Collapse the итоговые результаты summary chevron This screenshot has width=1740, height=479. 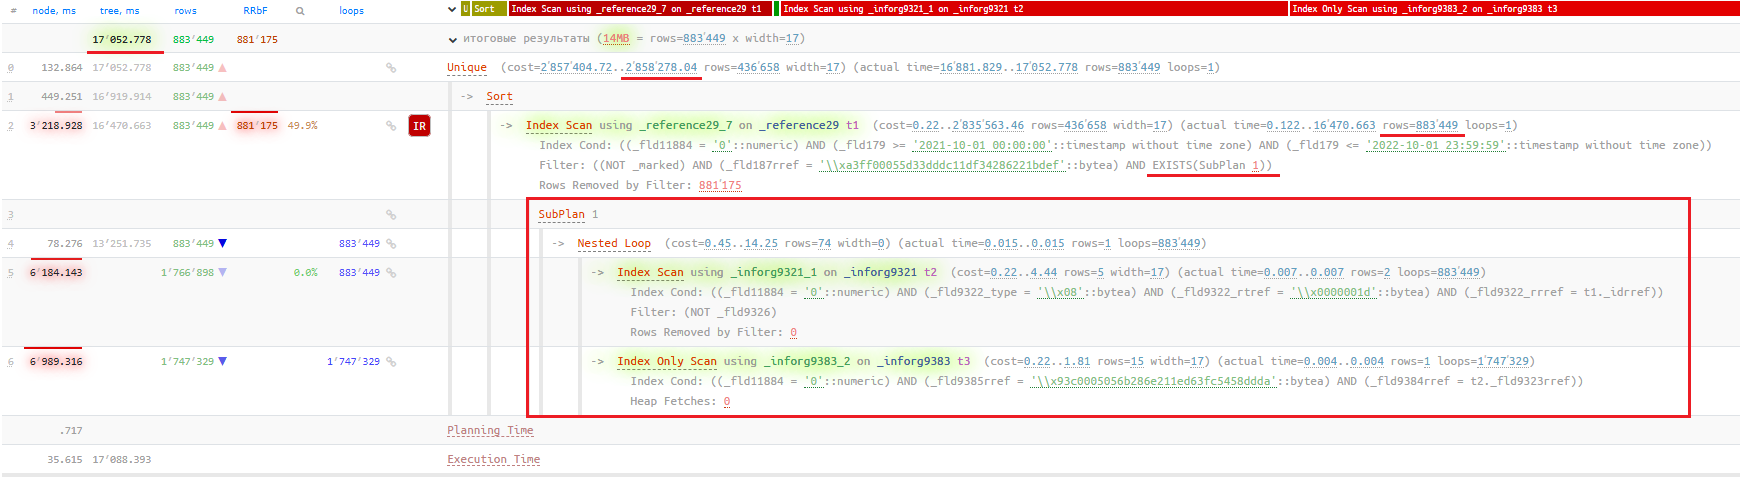453,40
